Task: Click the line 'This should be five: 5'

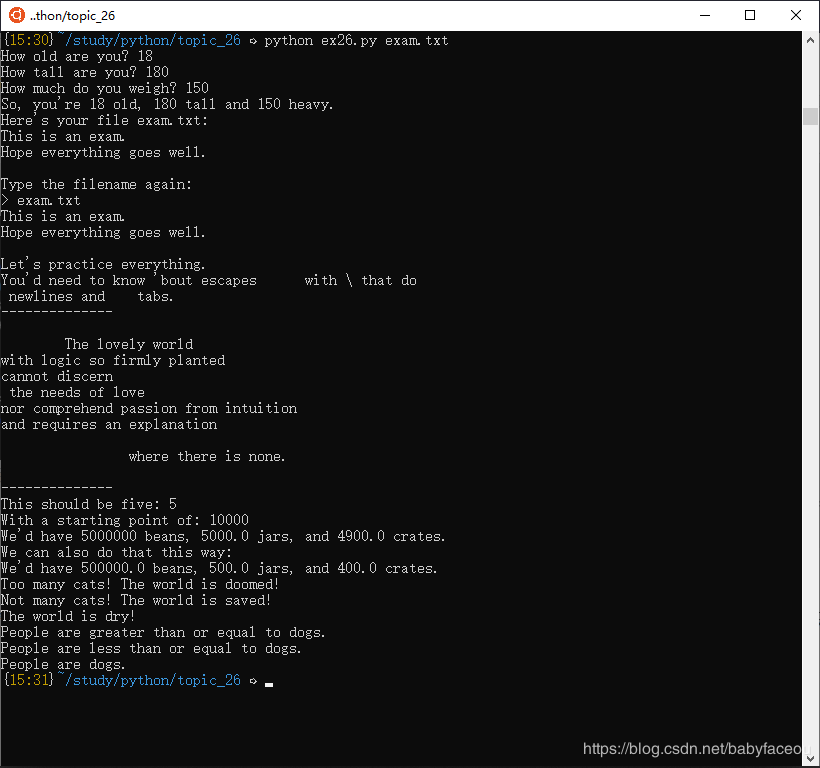Action: point(89,505)
